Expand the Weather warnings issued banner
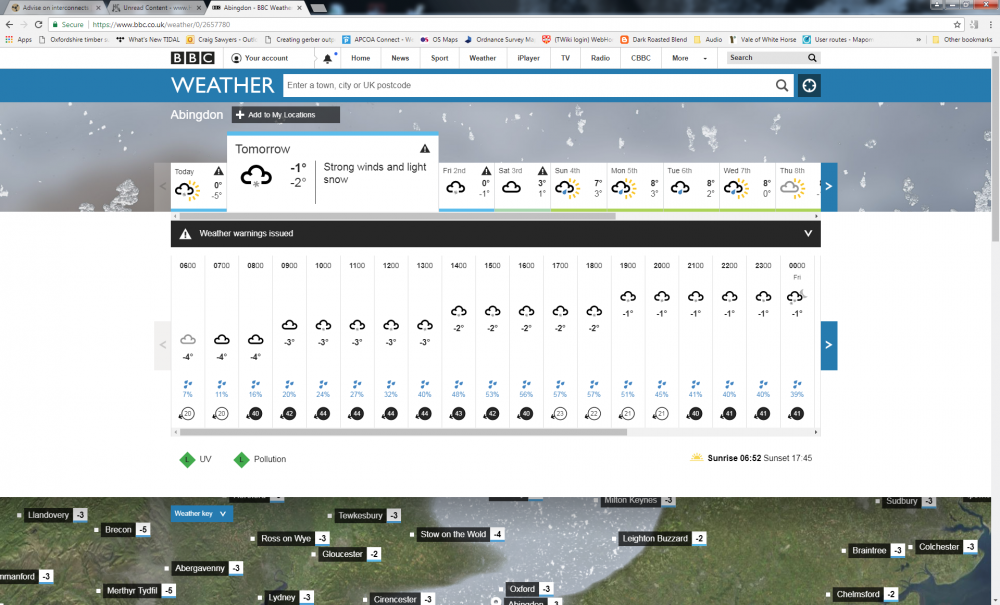 (808, 234)
